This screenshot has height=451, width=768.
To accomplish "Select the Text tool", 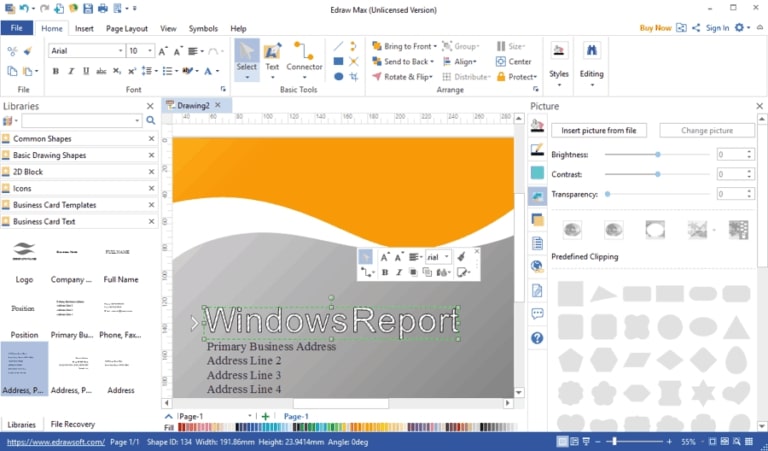I will click(272, 60).
